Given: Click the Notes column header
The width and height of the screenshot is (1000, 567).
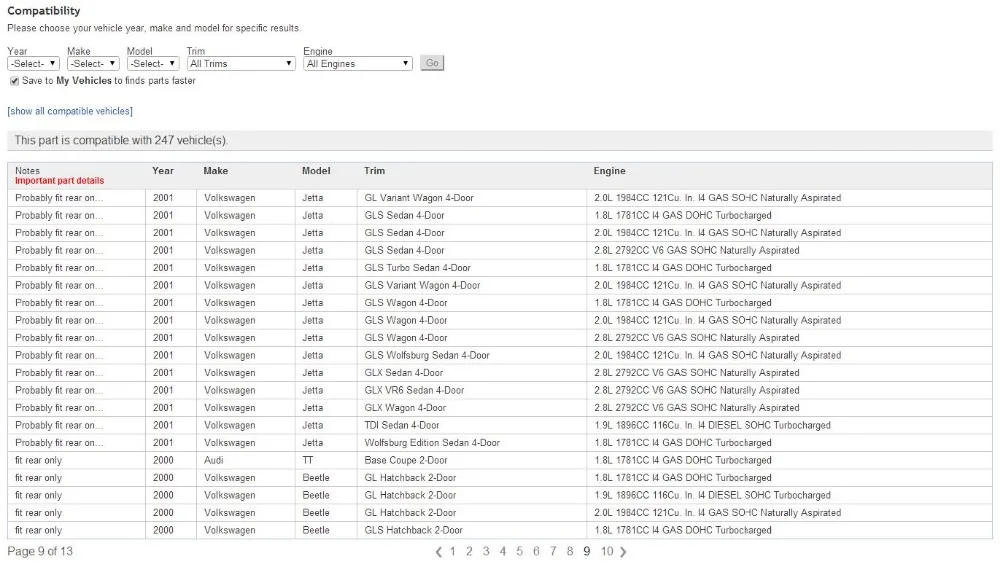Looking at the screenshot, I should (27, 171).
